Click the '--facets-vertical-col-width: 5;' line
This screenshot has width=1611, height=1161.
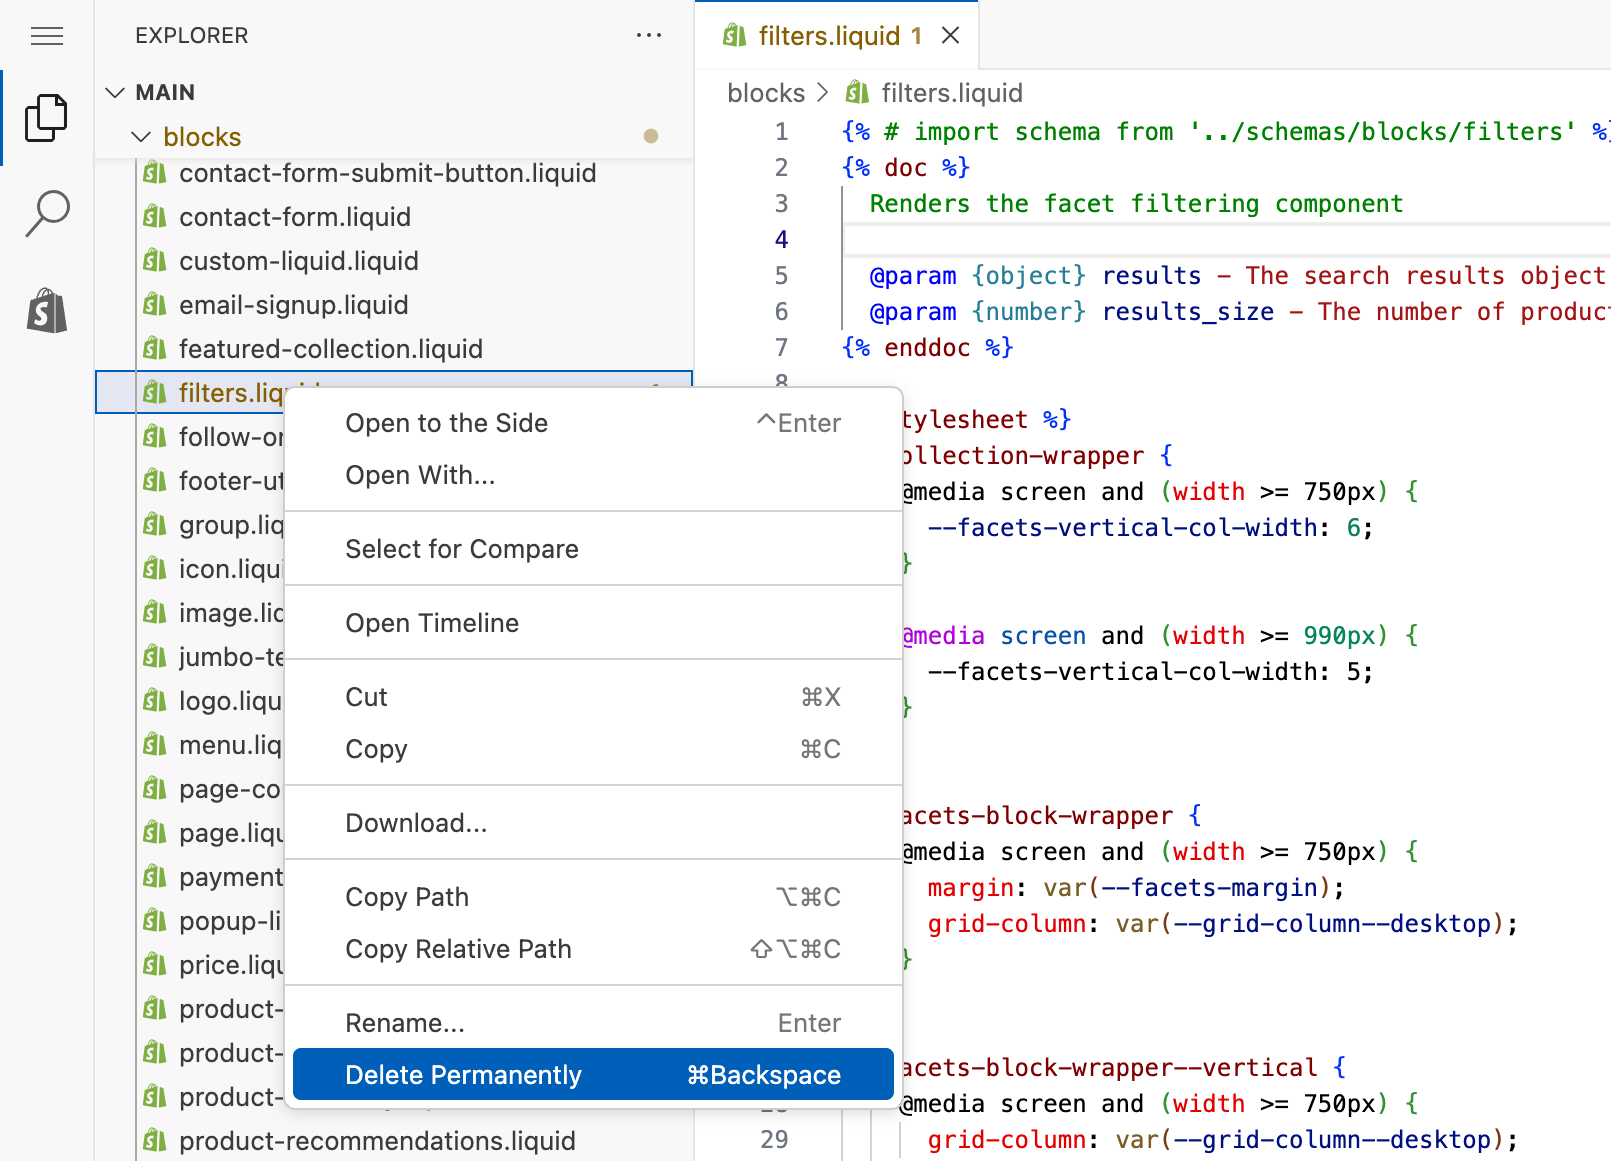click(1150, 672)
